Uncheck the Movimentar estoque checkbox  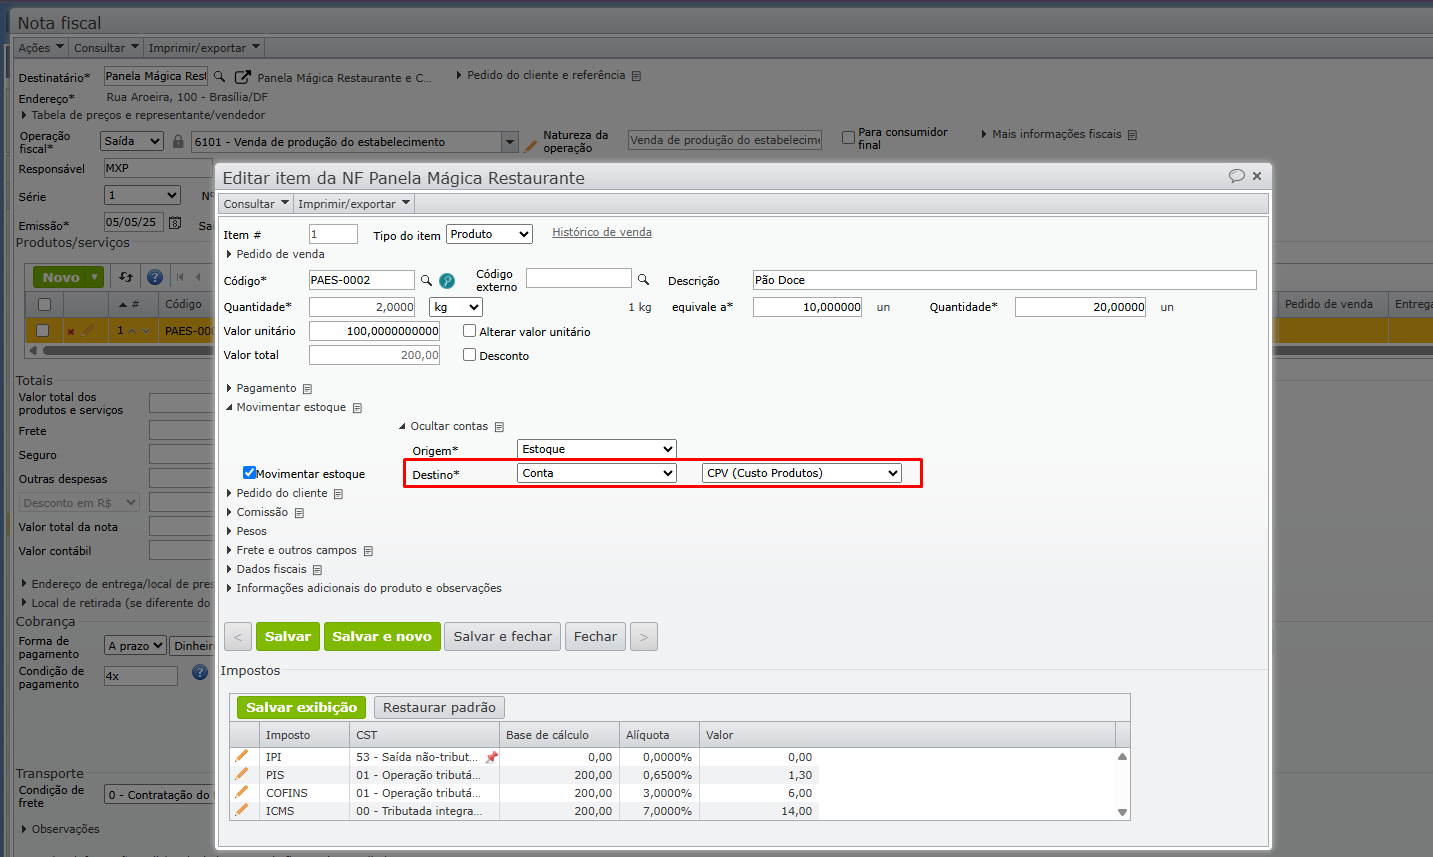(x=250, y=473)
